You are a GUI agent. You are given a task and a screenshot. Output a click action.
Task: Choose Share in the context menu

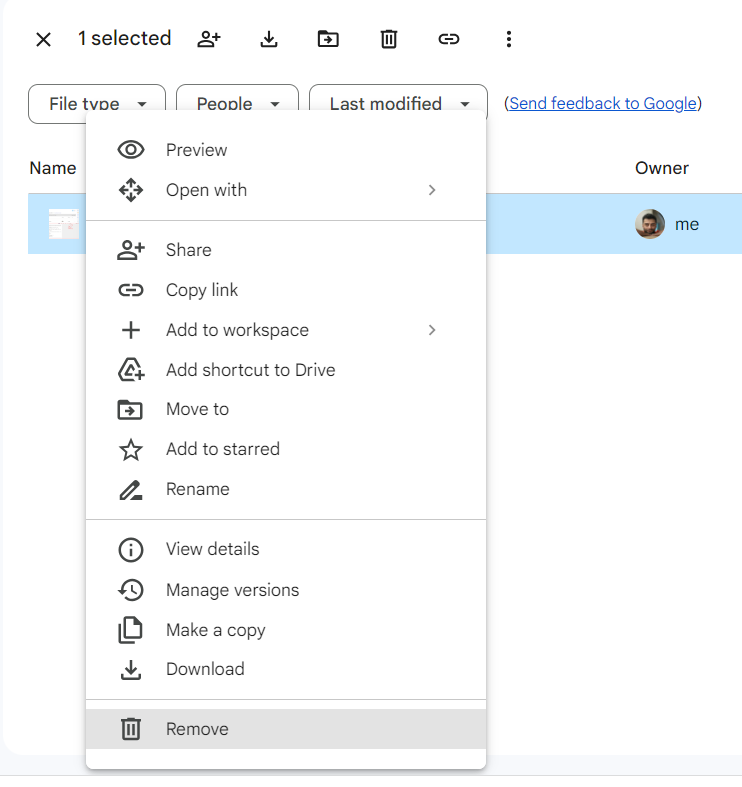pos(286,250)
